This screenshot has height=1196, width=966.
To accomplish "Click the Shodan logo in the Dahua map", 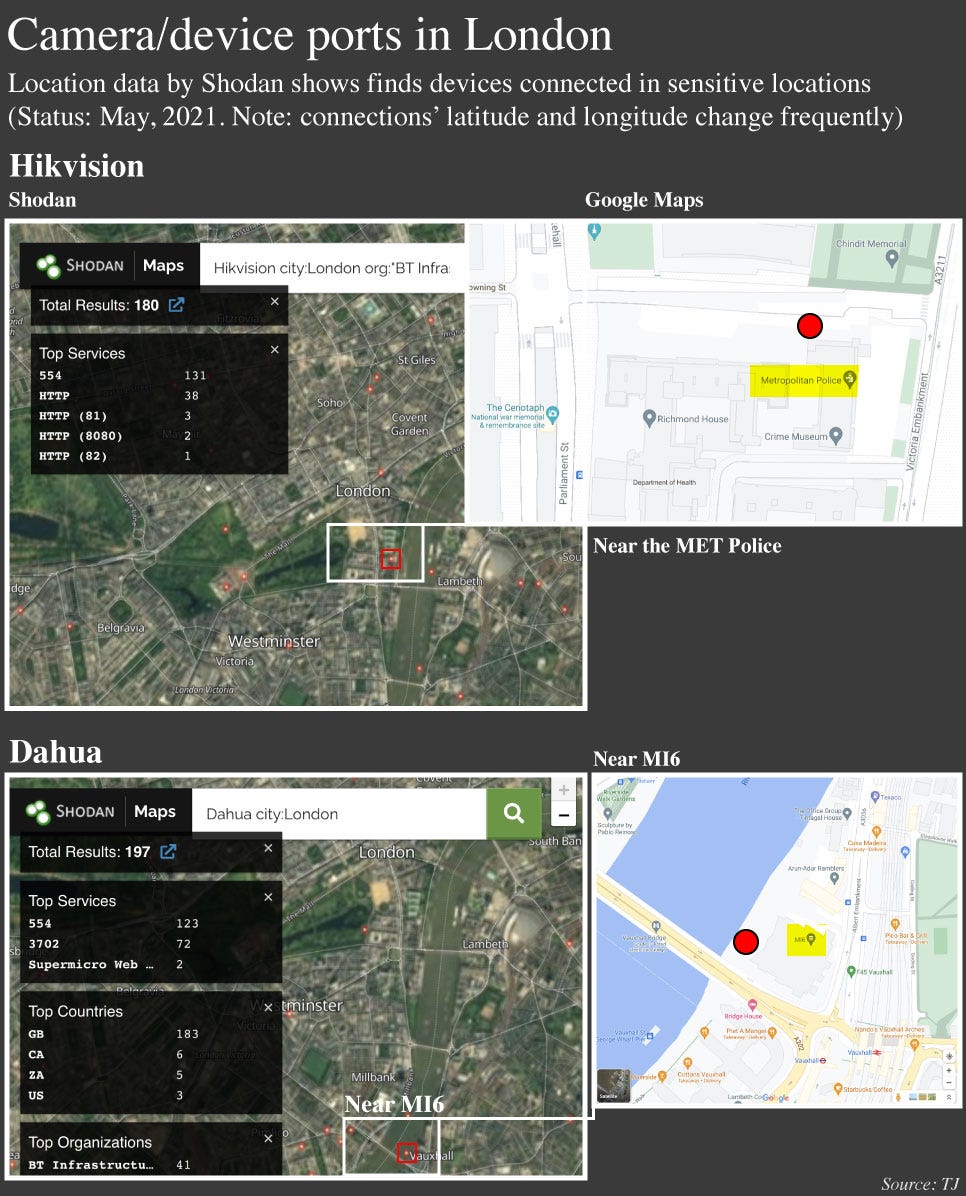I will 70,812.
